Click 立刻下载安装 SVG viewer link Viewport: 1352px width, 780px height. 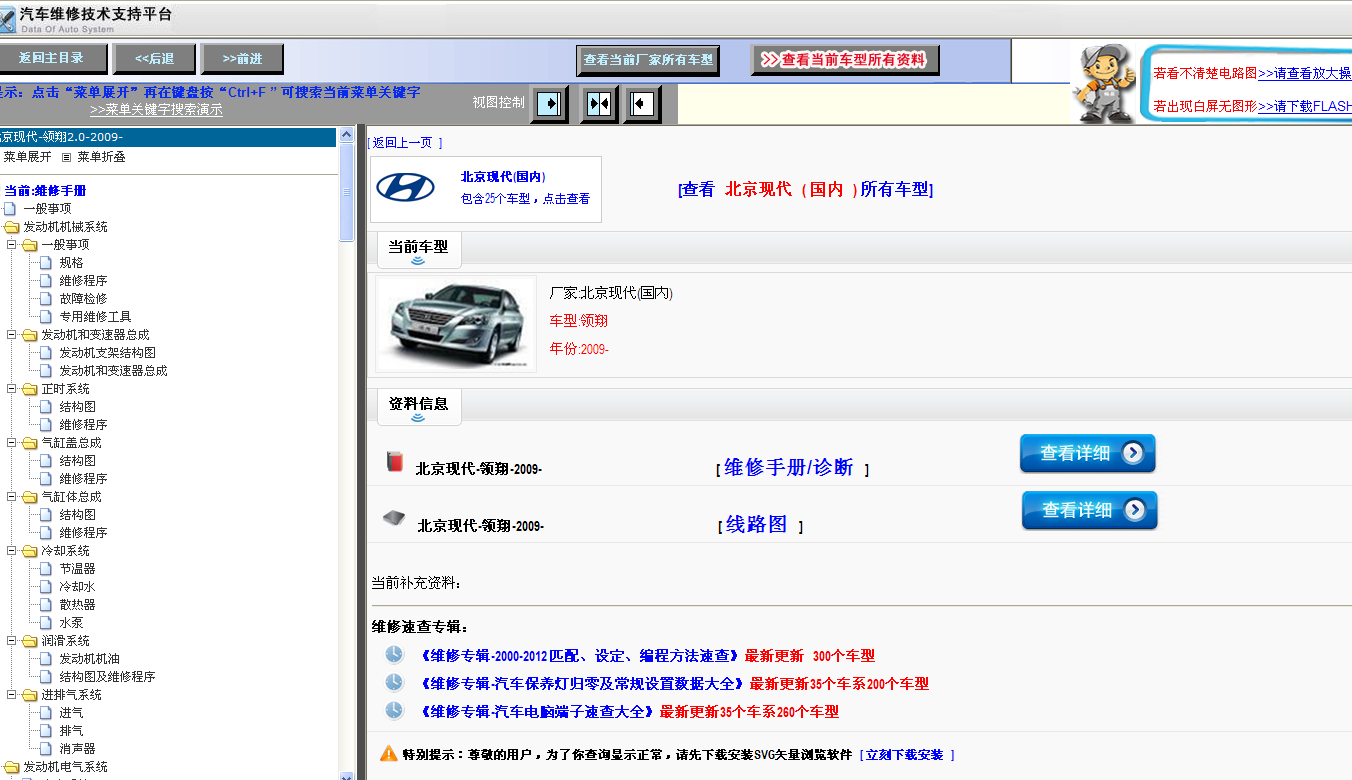pos(904,755)
